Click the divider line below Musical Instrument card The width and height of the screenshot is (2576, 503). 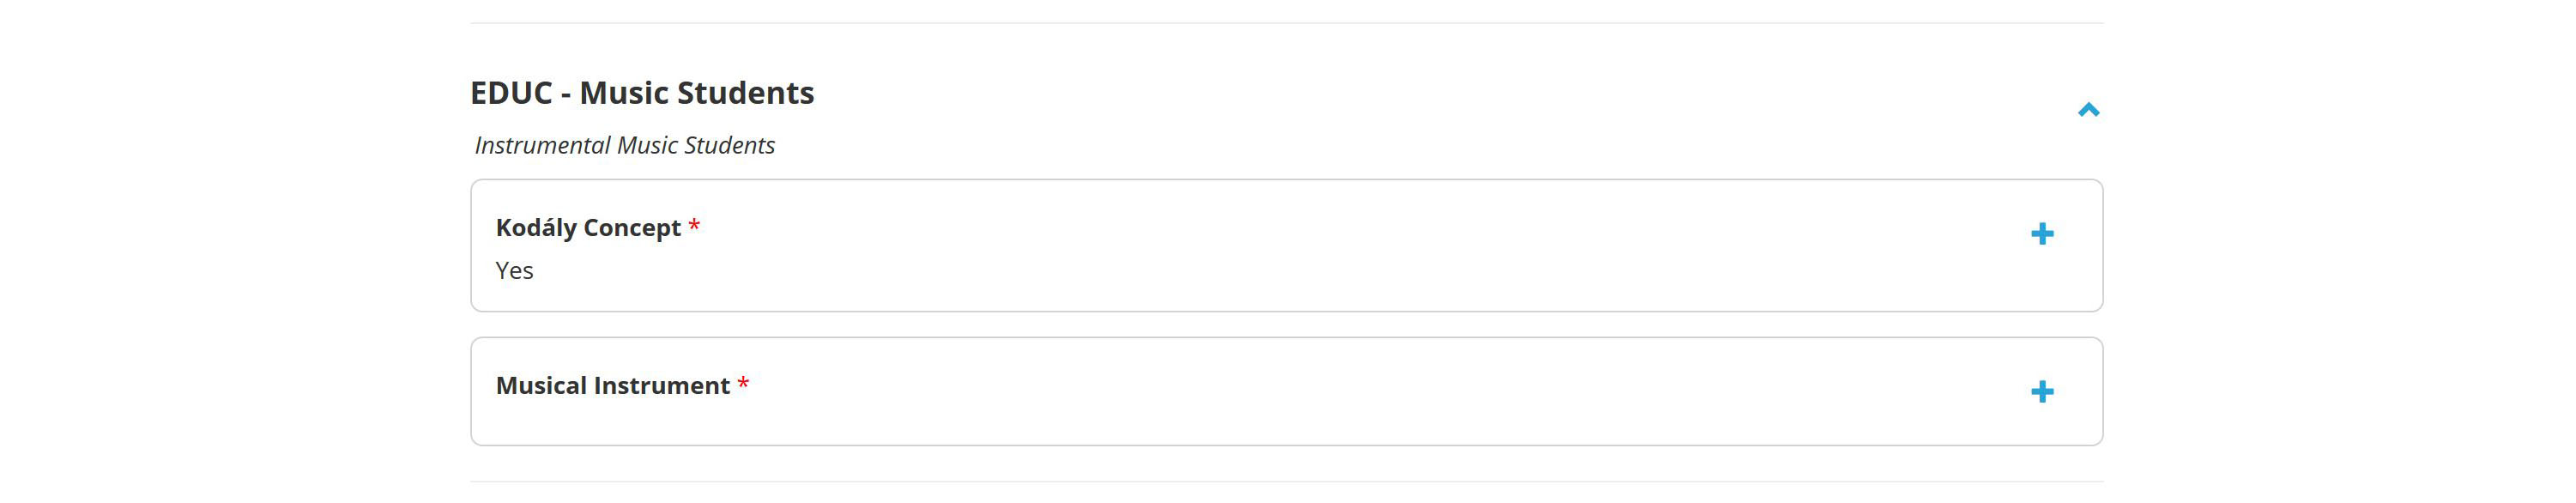(1287, 482)
